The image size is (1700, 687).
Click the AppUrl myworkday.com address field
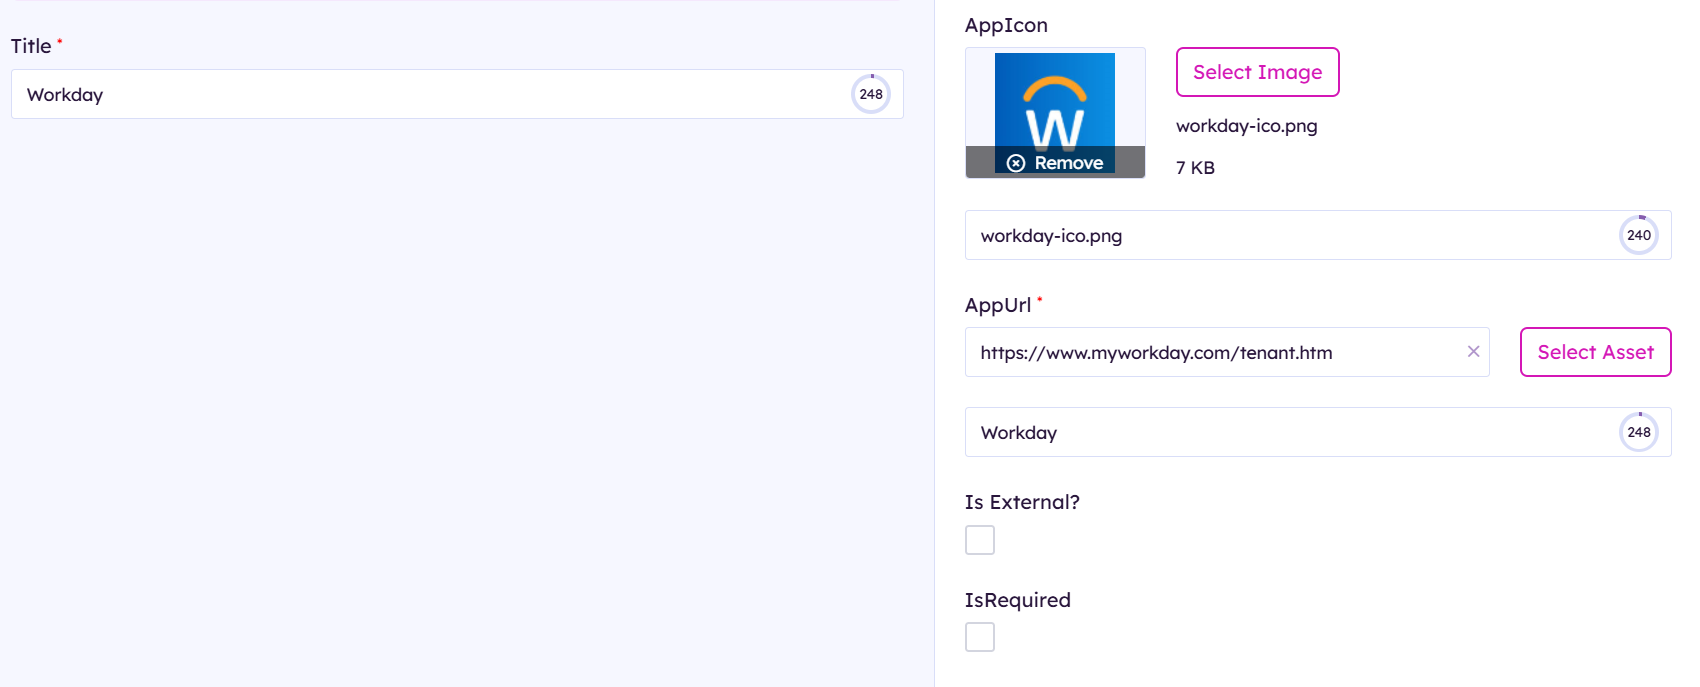point(1210,352)
